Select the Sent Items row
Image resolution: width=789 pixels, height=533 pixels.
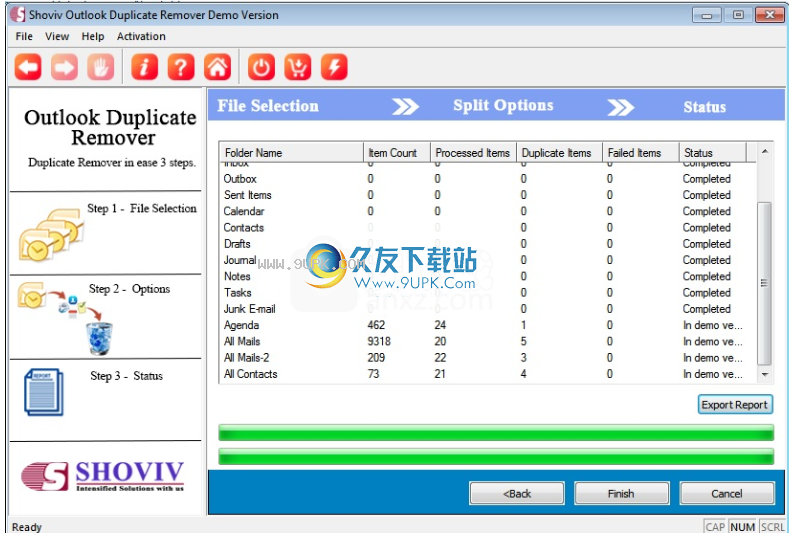pos(488,195)
